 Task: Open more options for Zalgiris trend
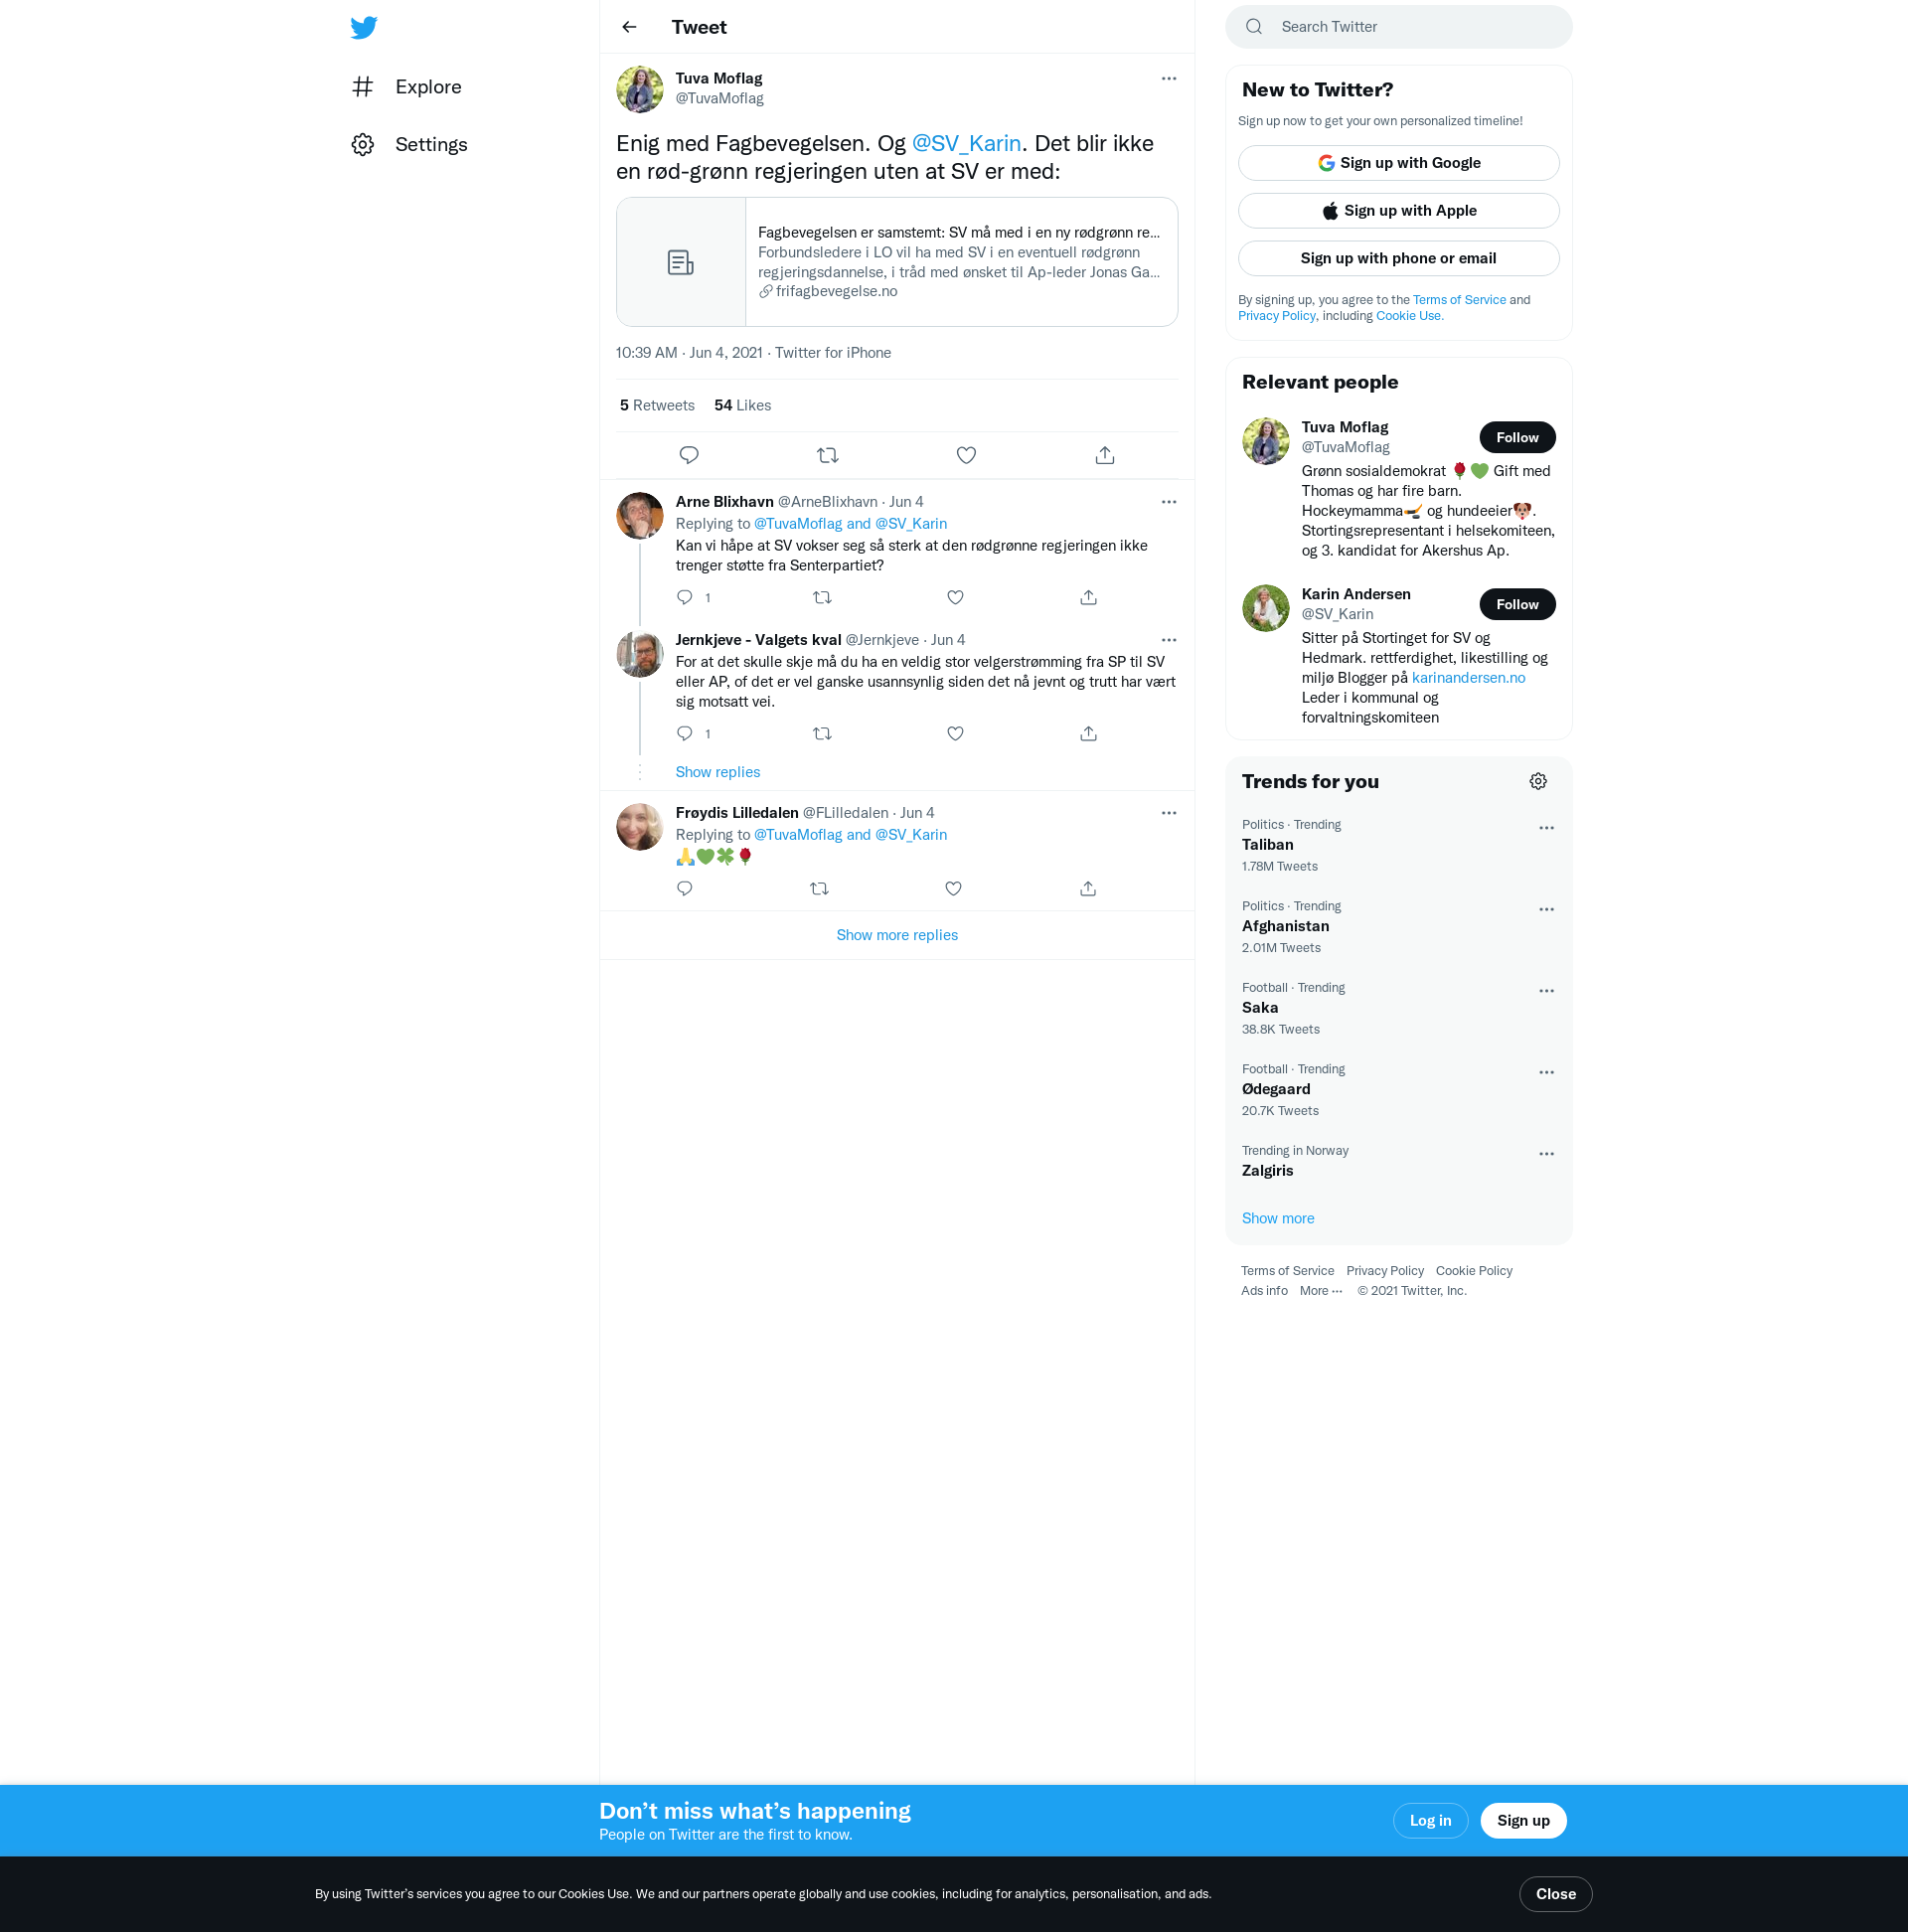[1546, 1154]
